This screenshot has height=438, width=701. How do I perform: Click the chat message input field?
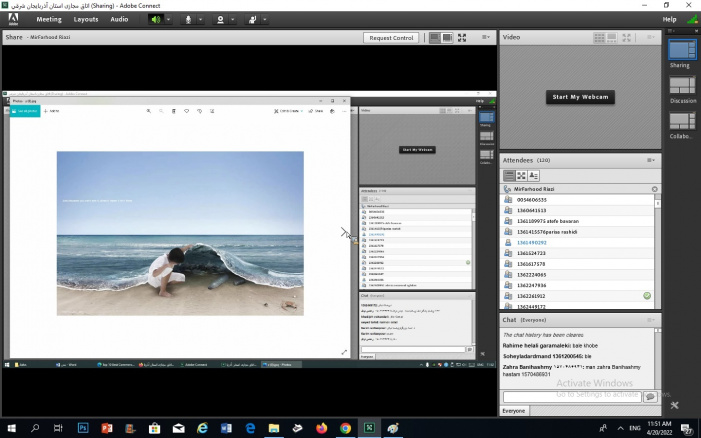click(x=570, y=397)
